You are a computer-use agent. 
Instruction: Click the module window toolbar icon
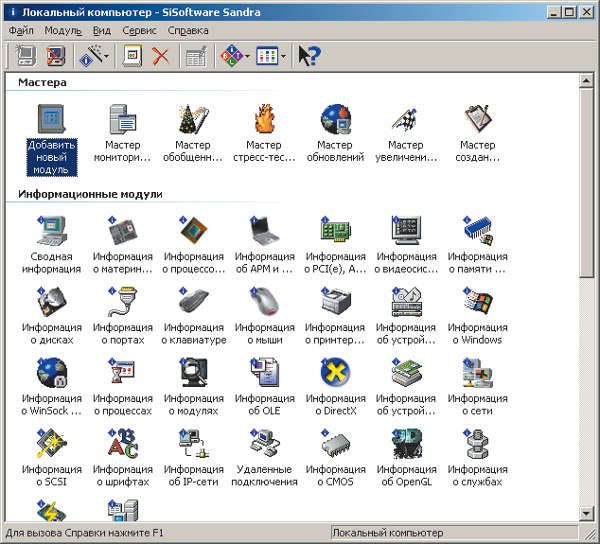click(132, 56)
